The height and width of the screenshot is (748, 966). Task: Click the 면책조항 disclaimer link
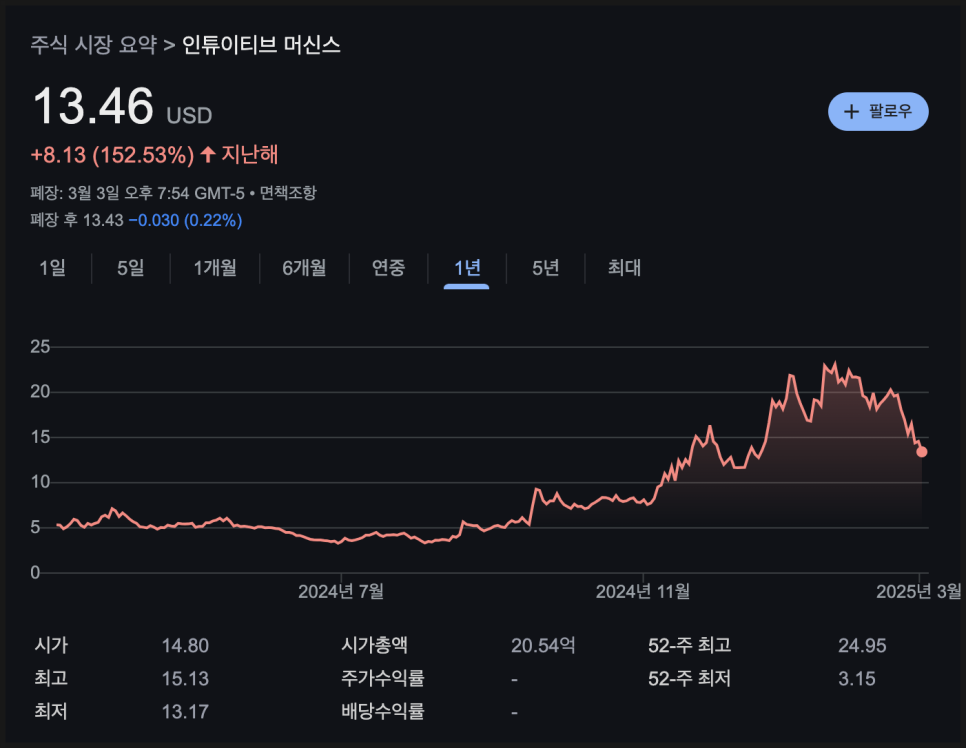tap(288, 193)
